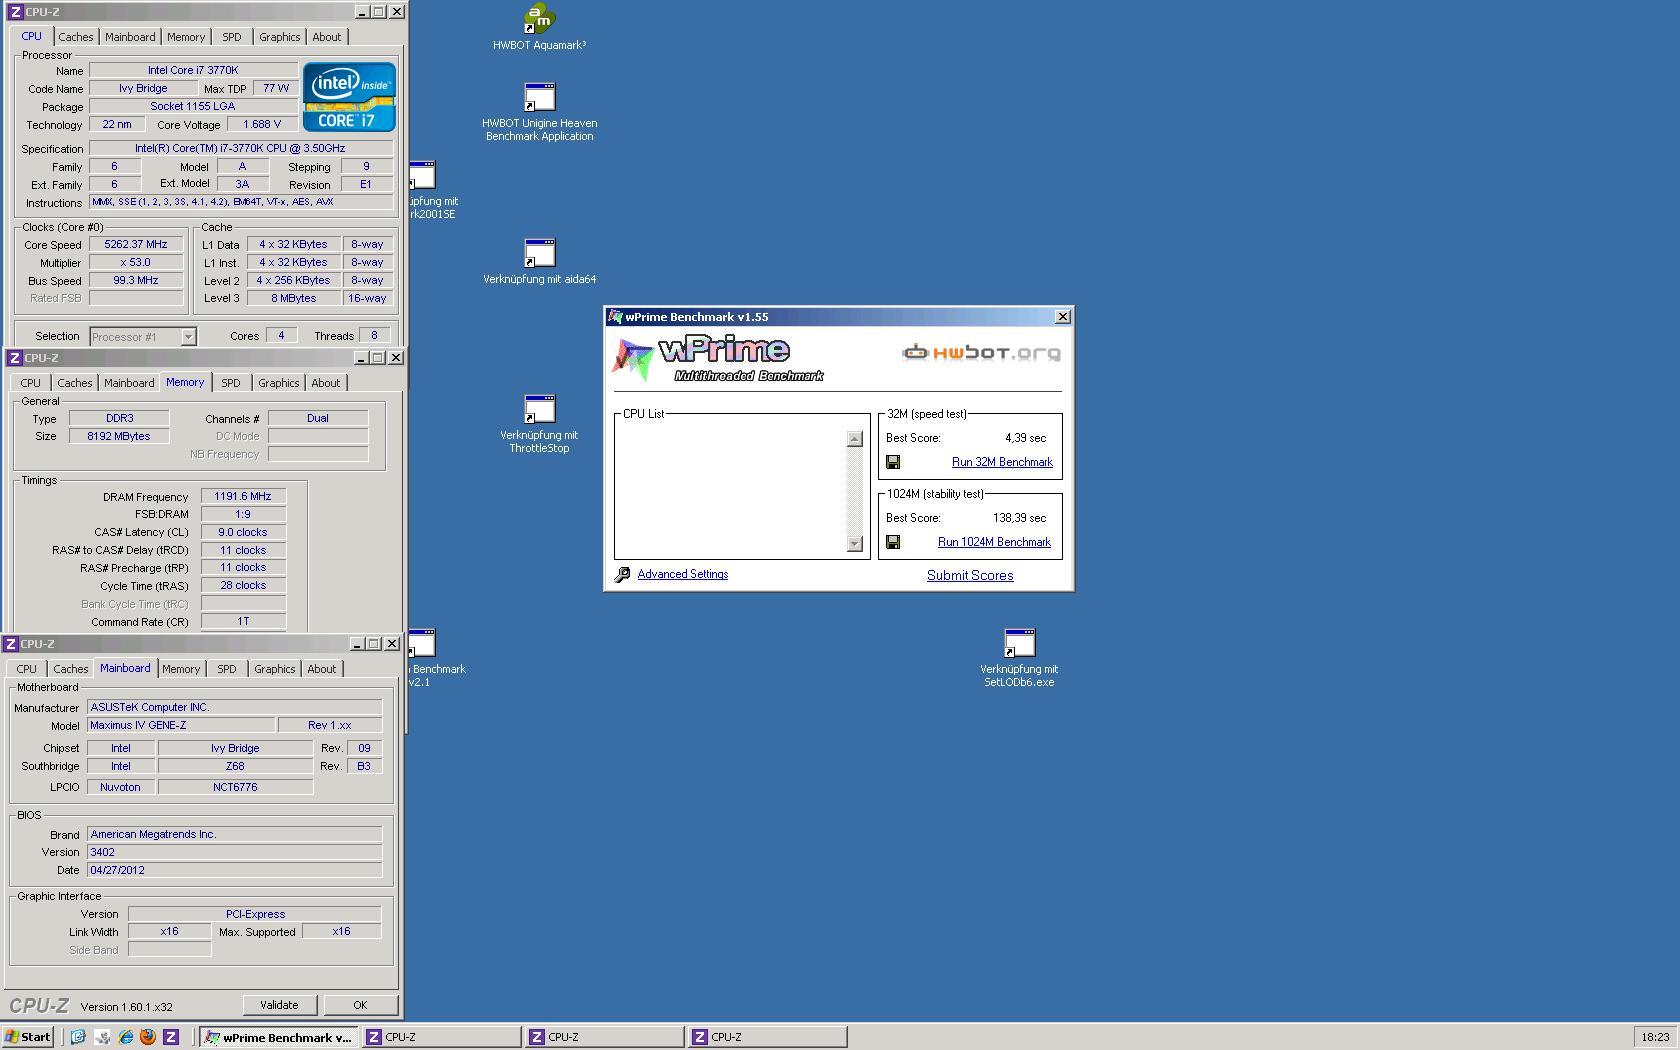The image size is (1680, 1050).
Task: Click the first quick launch icon beside Start
Action: [x=78, y=1037]
